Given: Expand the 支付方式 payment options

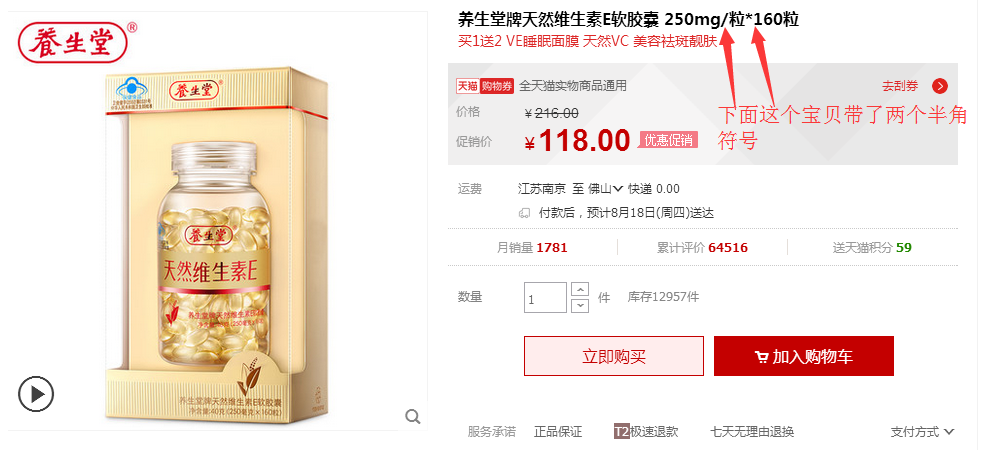Looking at the screenshot, I should point(922,431).
